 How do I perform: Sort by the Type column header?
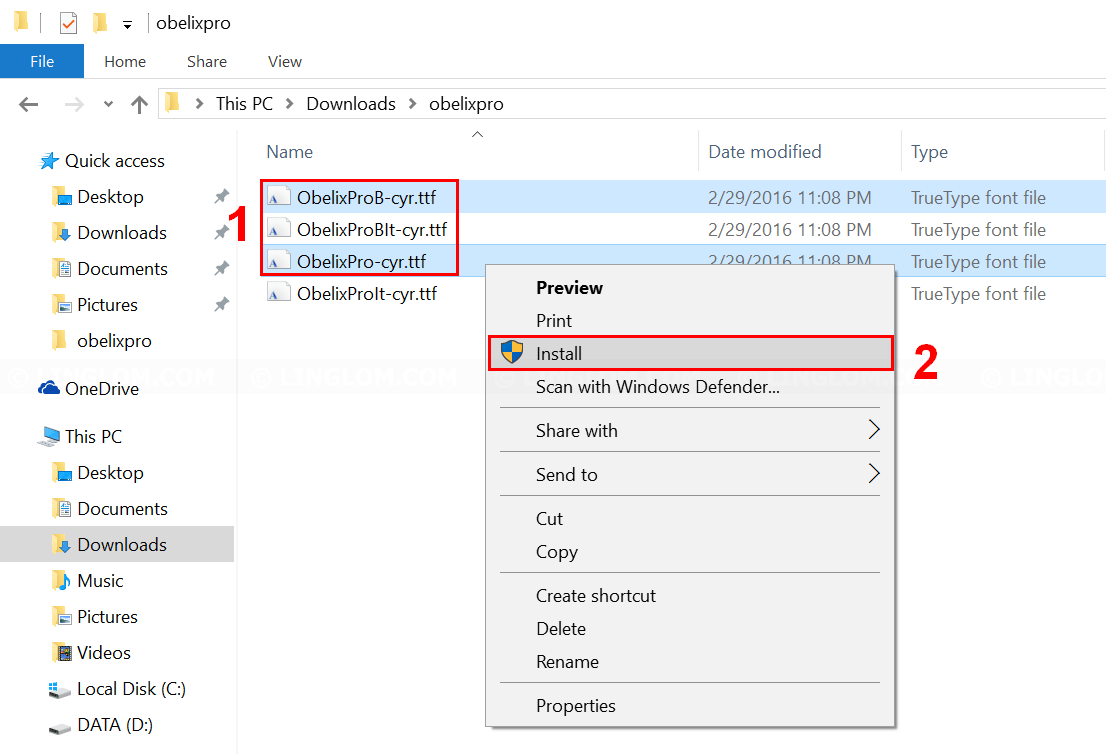(929, 152)
